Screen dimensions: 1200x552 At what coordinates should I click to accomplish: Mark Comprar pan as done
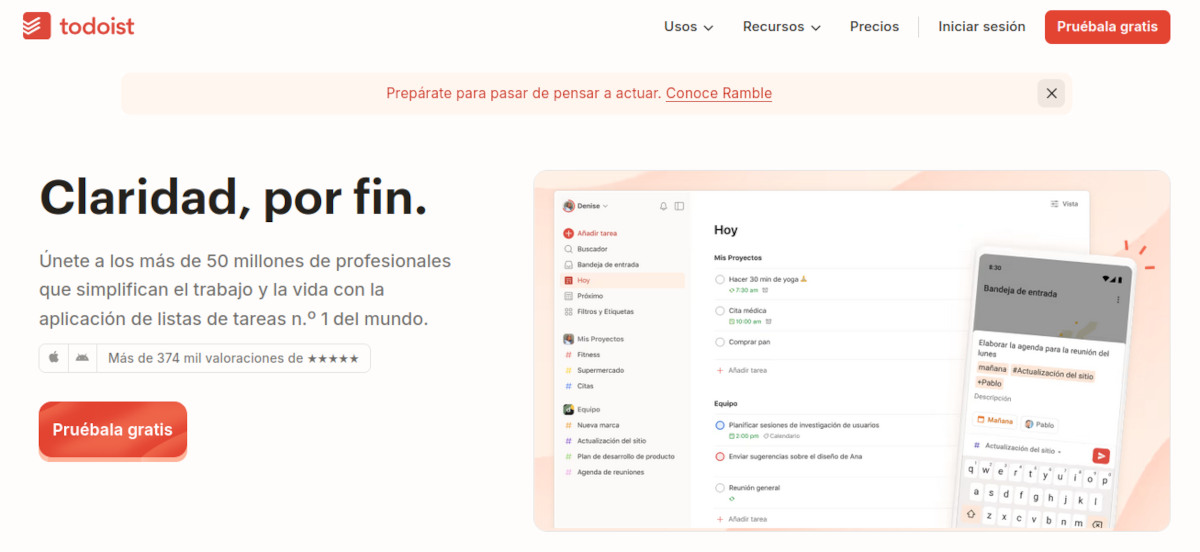720,342
